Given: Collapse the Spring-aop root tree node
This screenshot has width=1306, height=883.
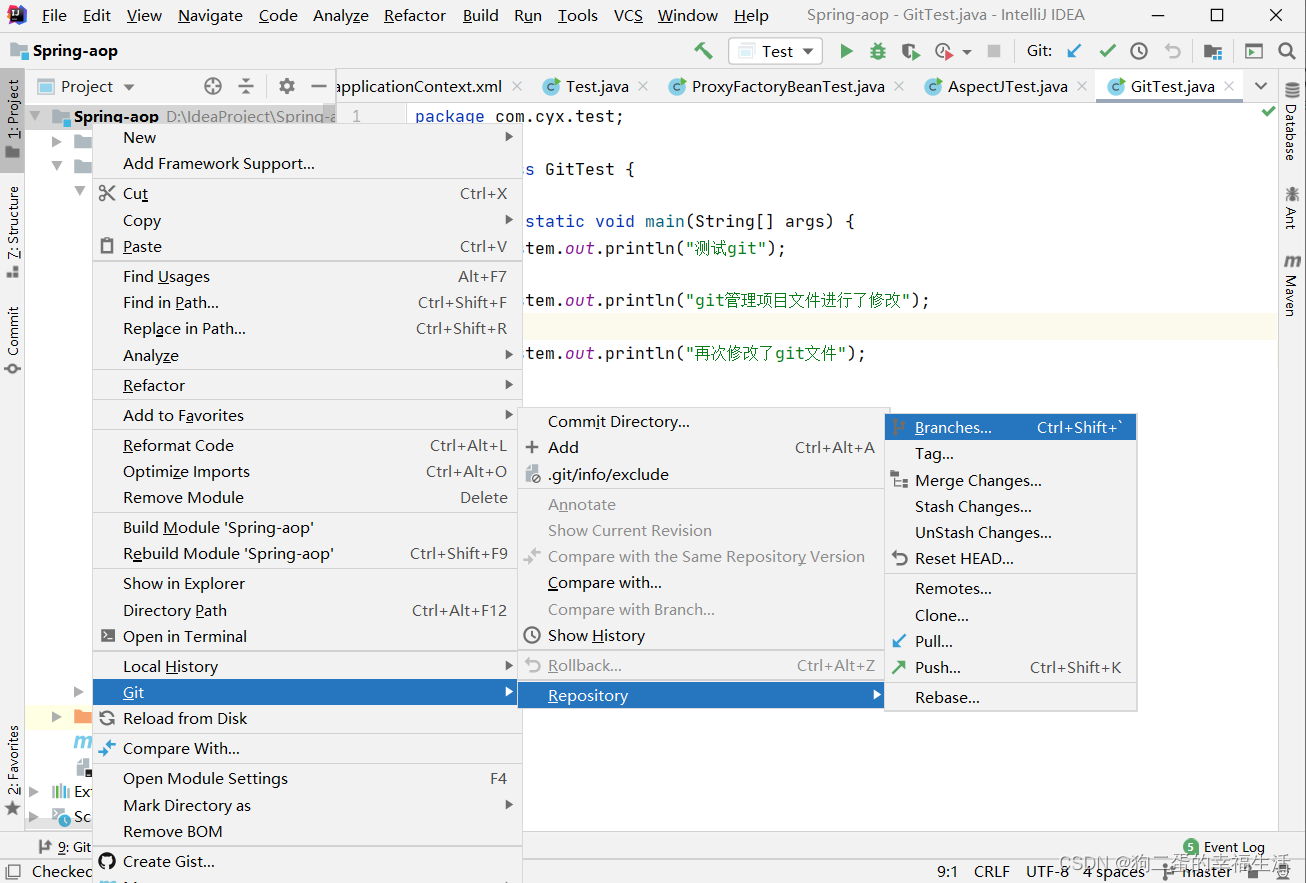Looking at the screenshot, I should (x=35, y=116).
